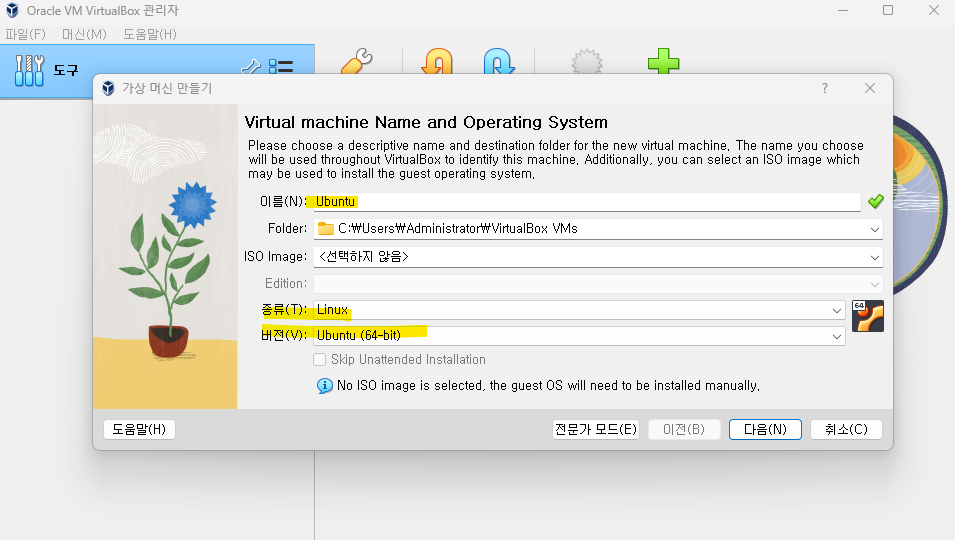Click the Skip Unattended Installation label
The width and height of the screenshot is (955, 540).
click(x=408, y=359)
